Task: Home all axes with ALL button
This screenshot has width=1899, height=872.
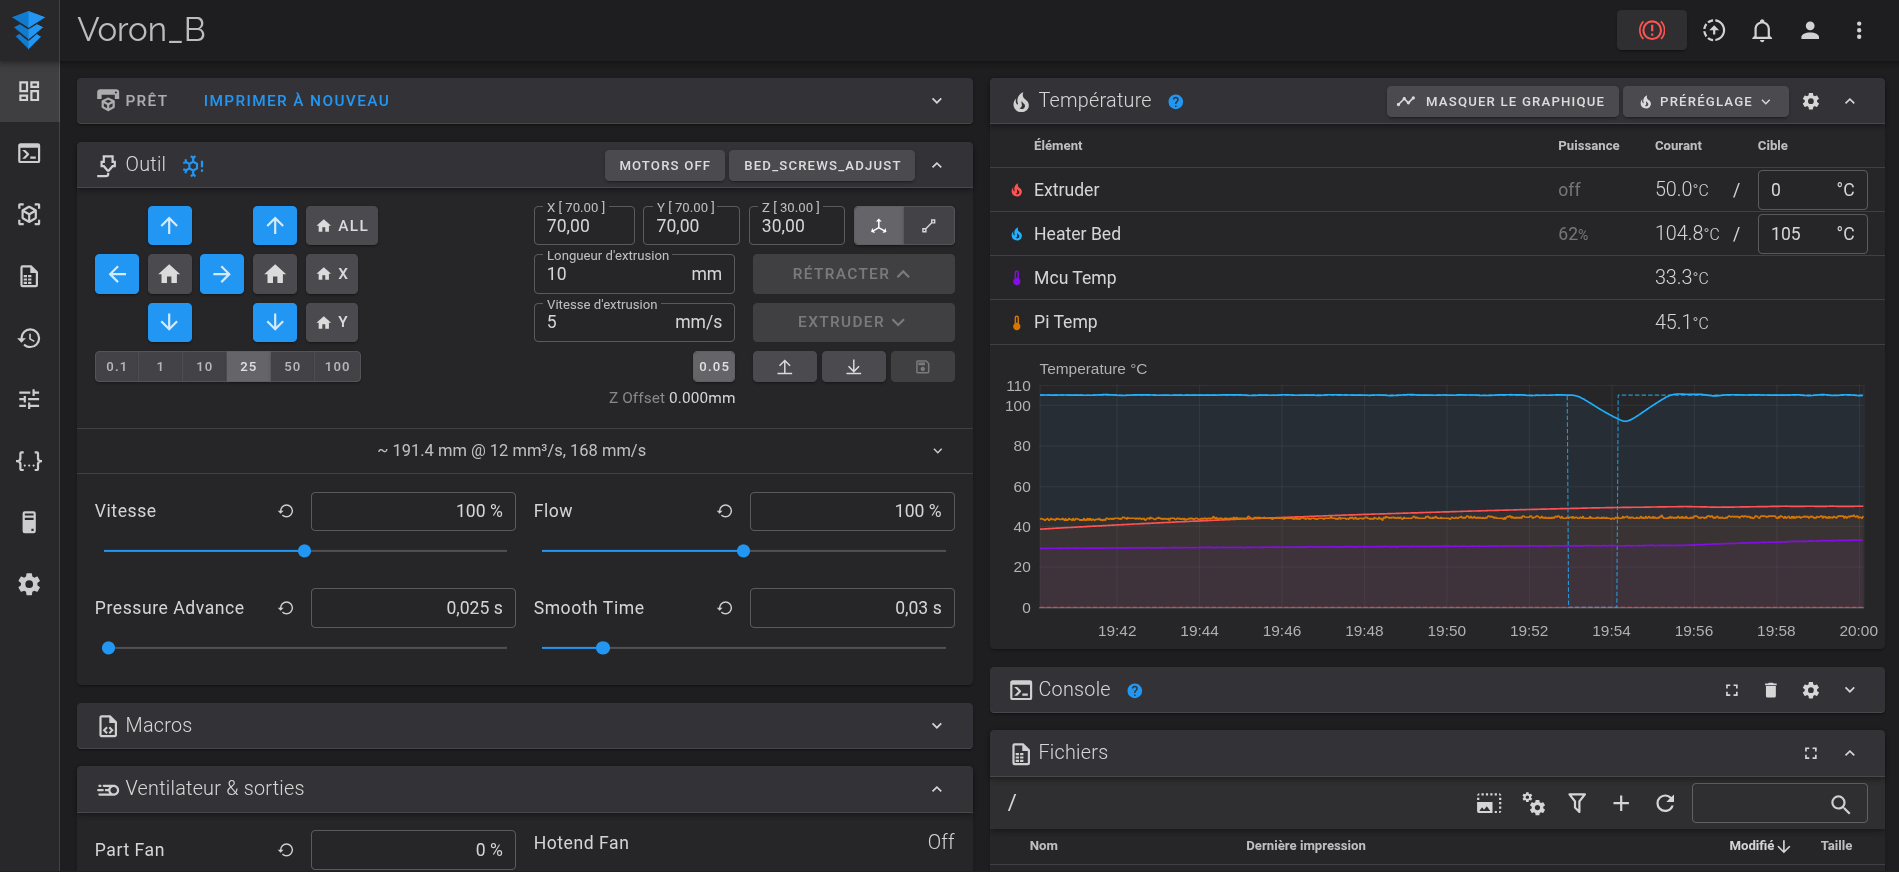Action: point(342,226)
